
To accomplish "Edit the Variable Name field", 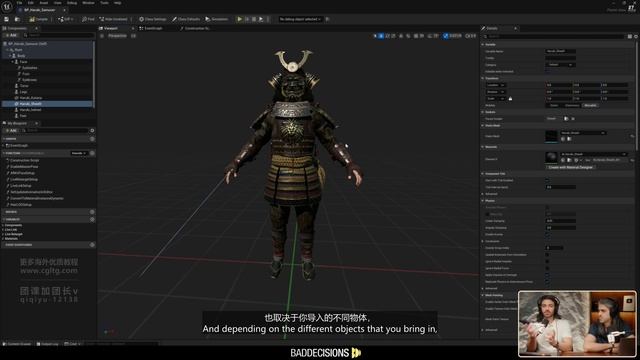I will click(560, 51).
